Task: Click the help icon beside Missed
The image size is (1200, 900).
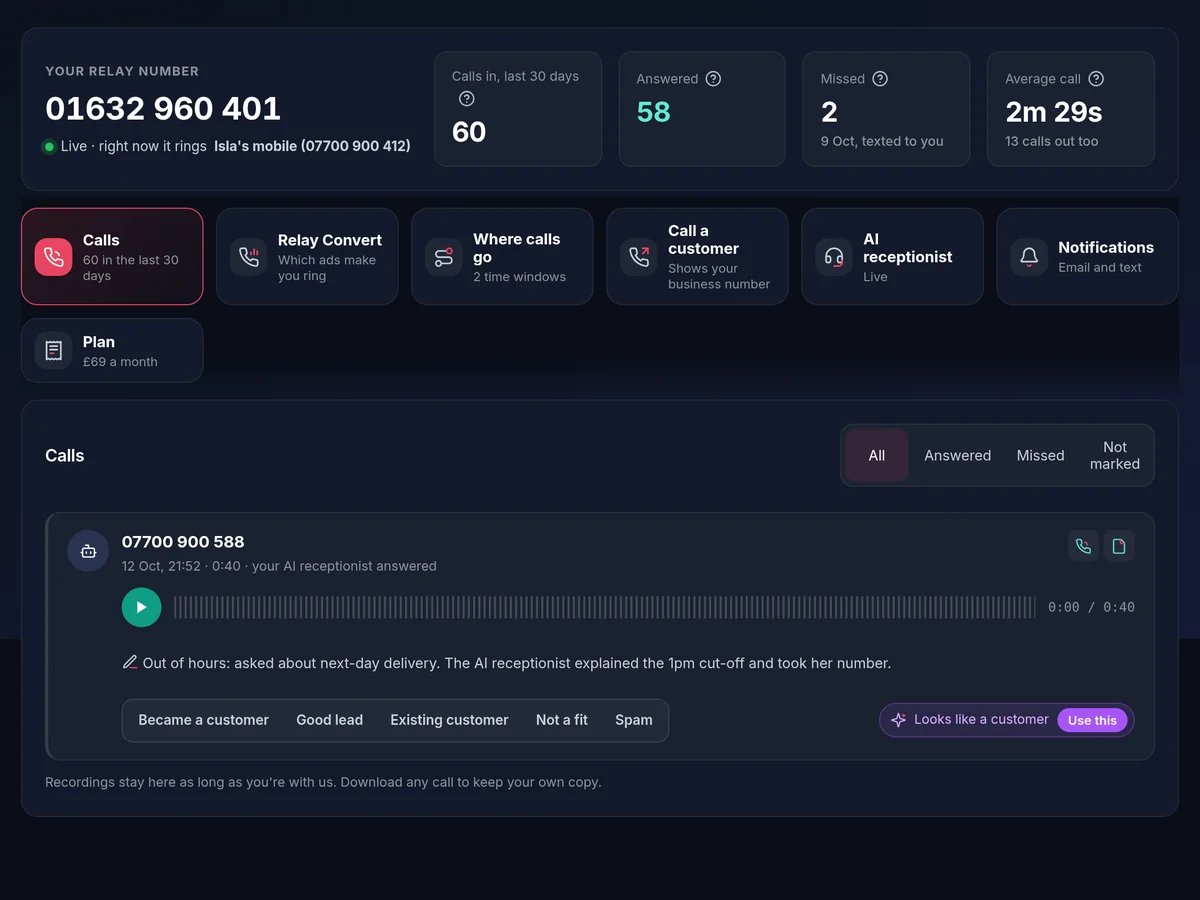Action: [x=880, y=79]
